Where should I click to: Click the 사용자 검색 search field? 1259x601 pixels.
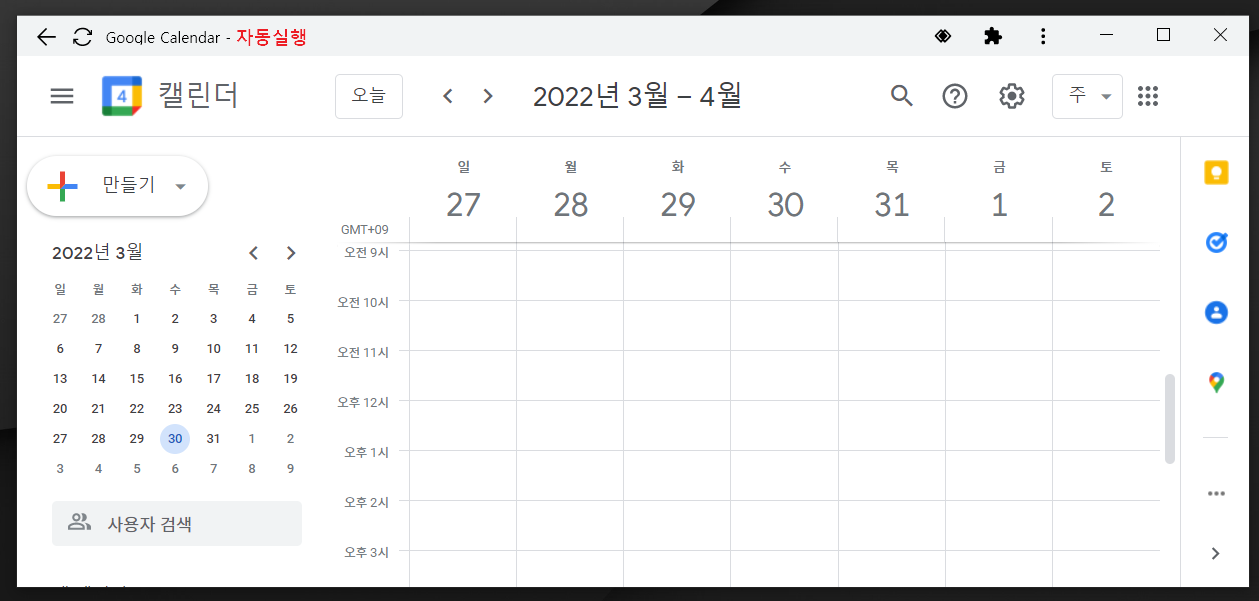pyautogui.click(x=177, y=523)
